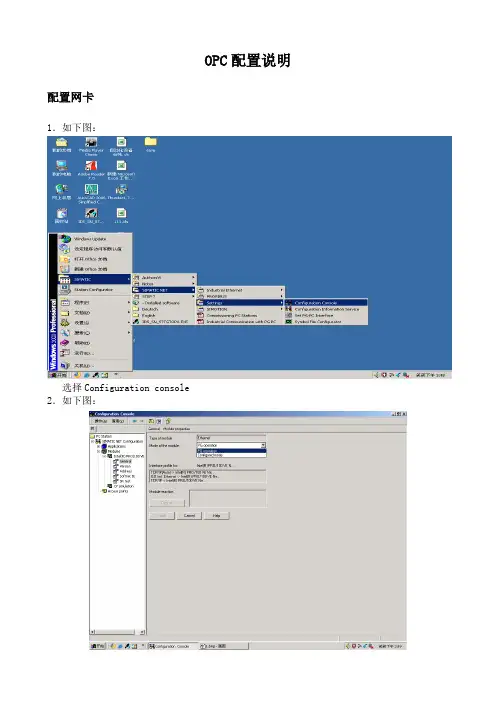The width and height of the screenshot is (496, 702).
Task: Click Configuration Console button in the taskbar
Action: coord(172,646)
